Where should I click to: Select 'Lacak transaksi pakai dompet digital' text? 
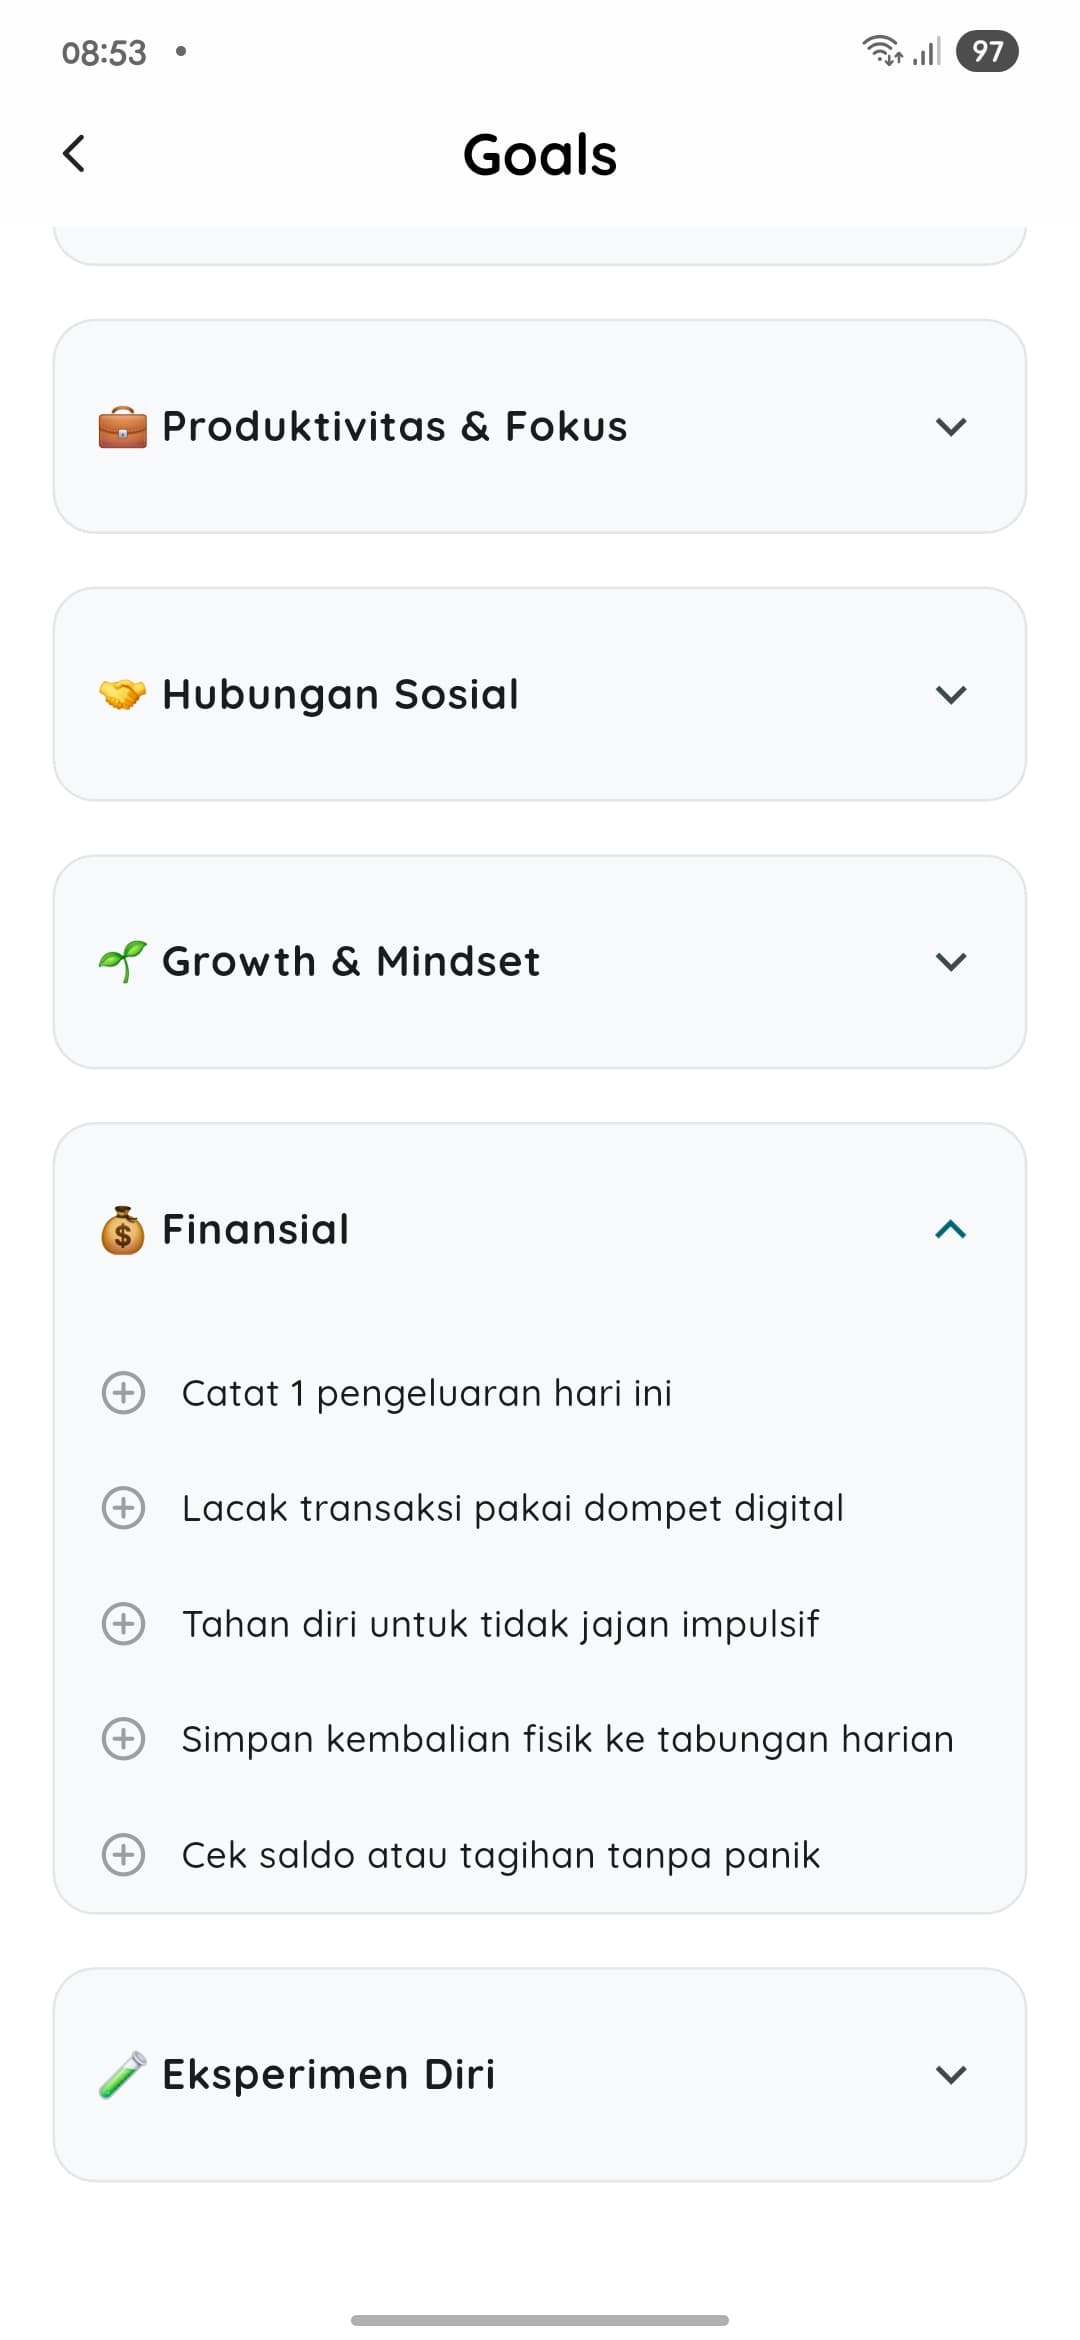pos(513,1509)
